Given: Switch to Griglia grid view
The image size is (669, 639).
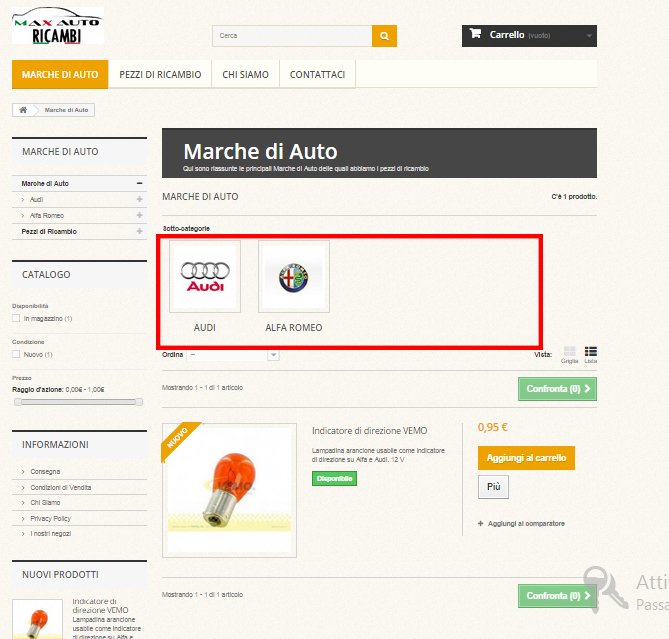Looking at the screenshot, I should click(x=570, y=354).
